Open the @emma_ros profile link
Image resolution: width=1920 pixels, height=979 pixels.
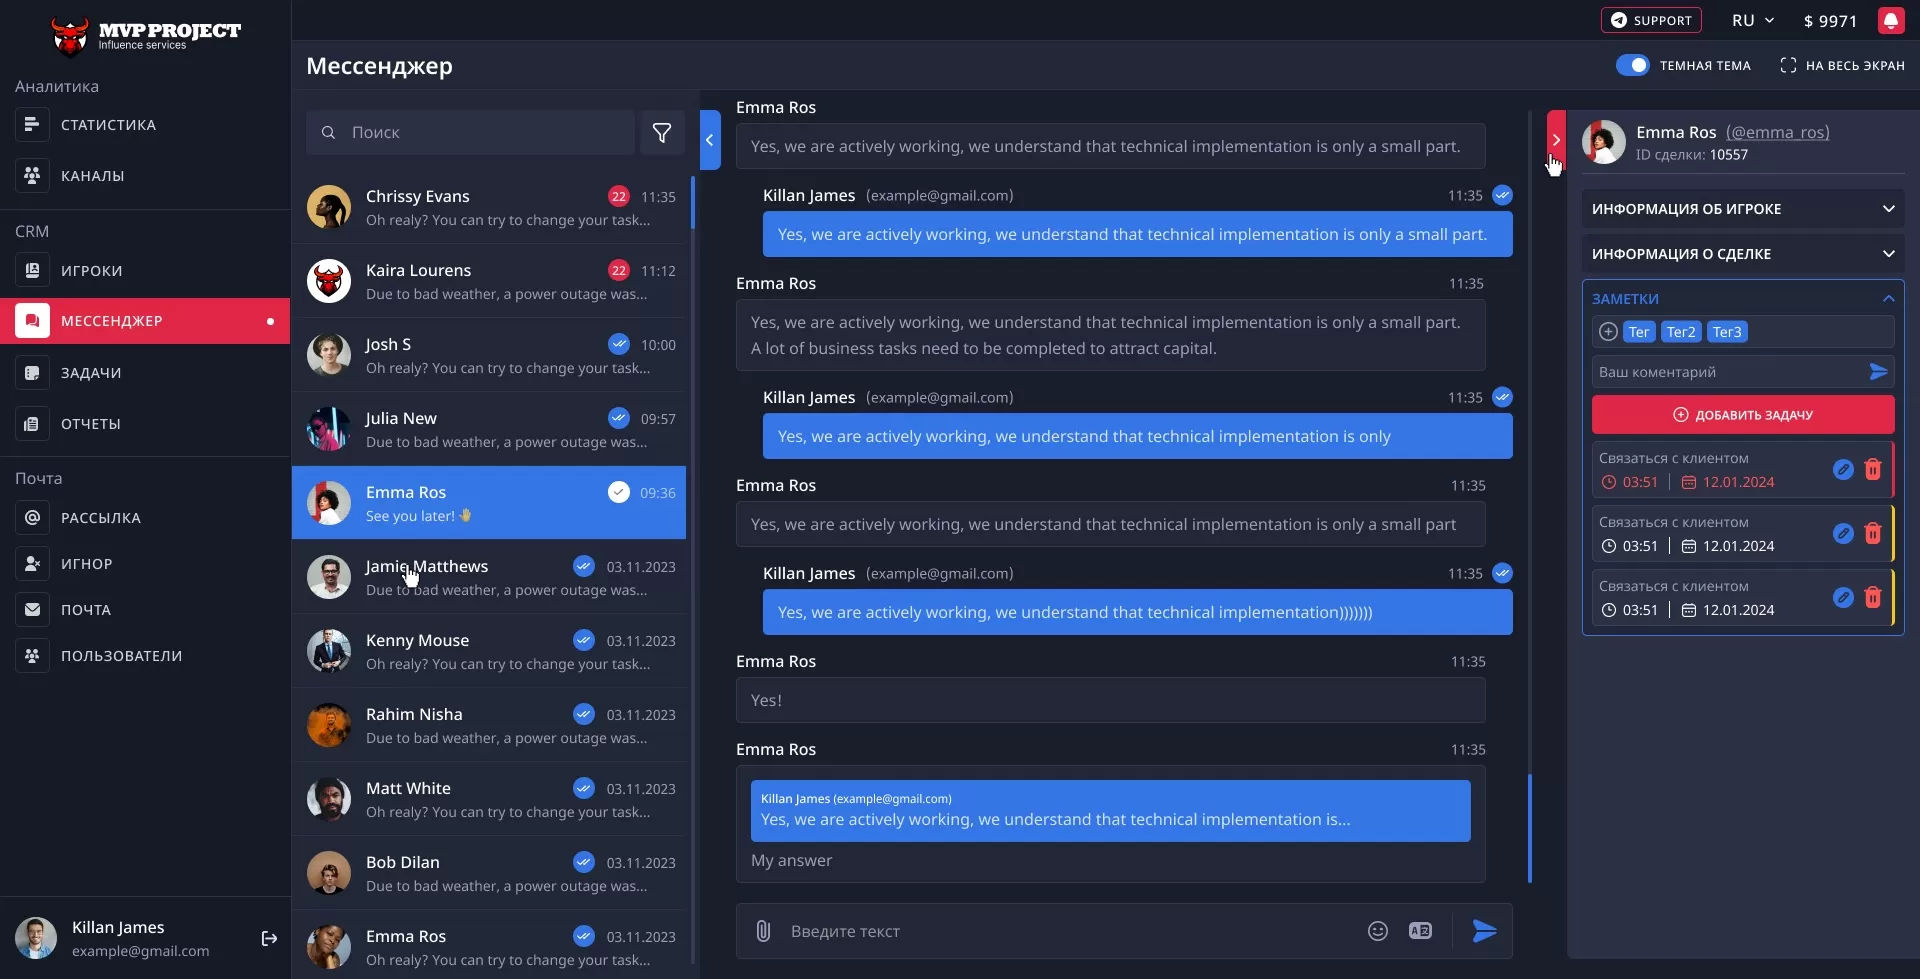pyautogui.click(x=1779, y=132)
